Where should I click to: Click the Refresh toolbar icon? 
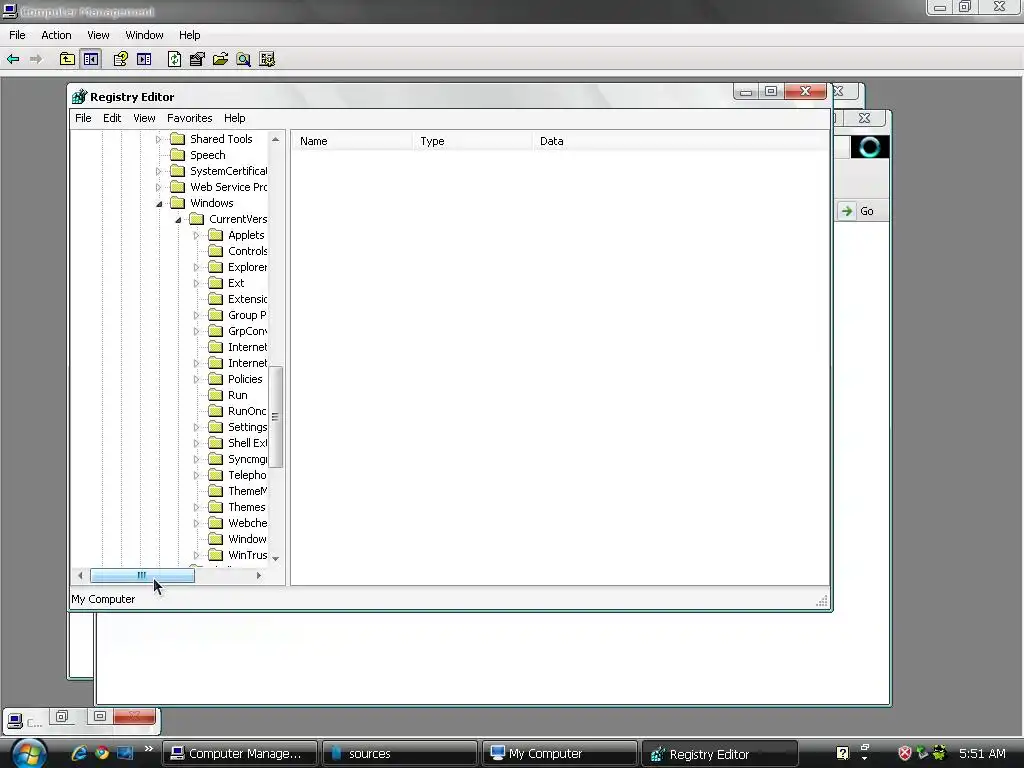174,59
